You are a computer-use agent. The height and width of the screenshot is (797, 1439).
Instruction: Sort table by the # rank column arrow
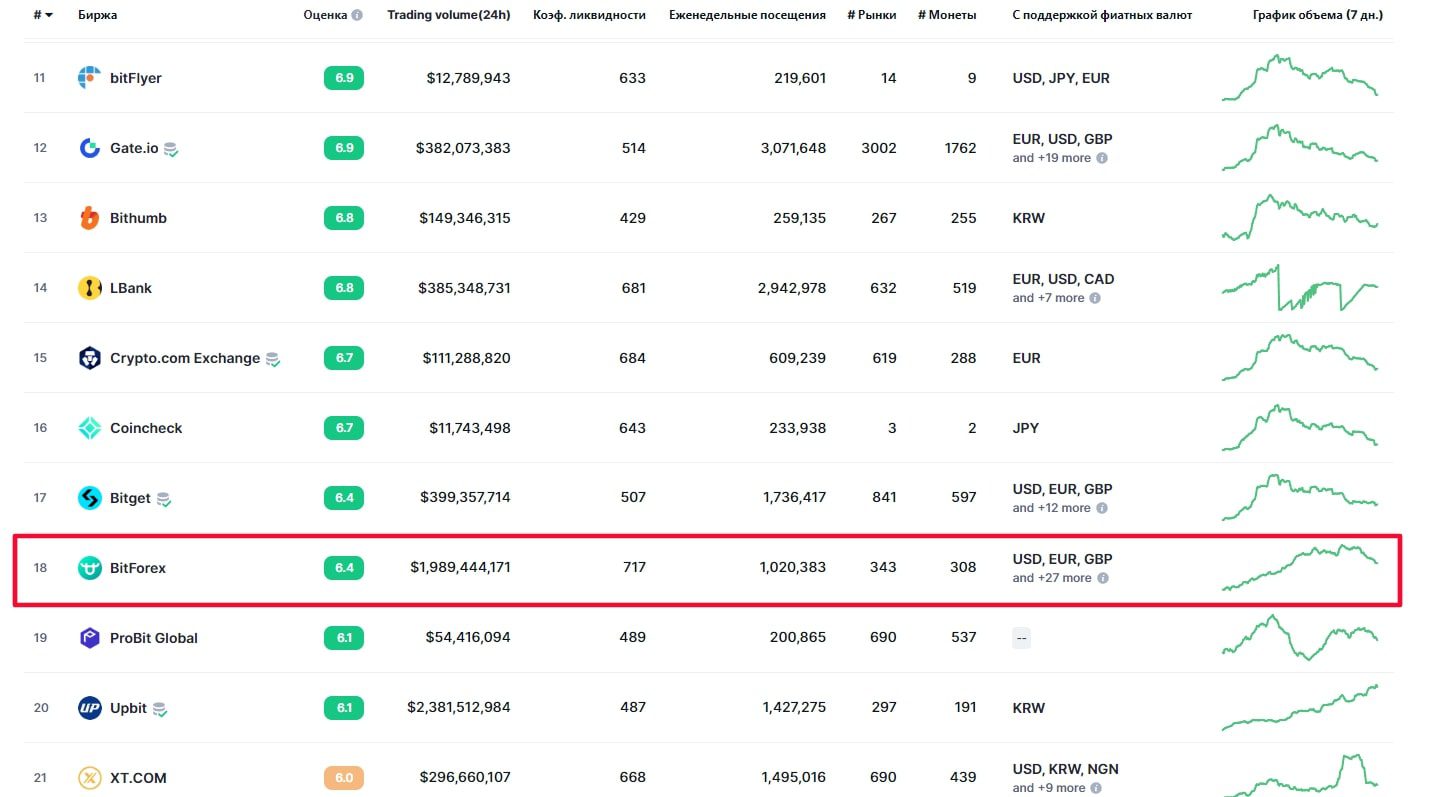(x=49, y=16)
